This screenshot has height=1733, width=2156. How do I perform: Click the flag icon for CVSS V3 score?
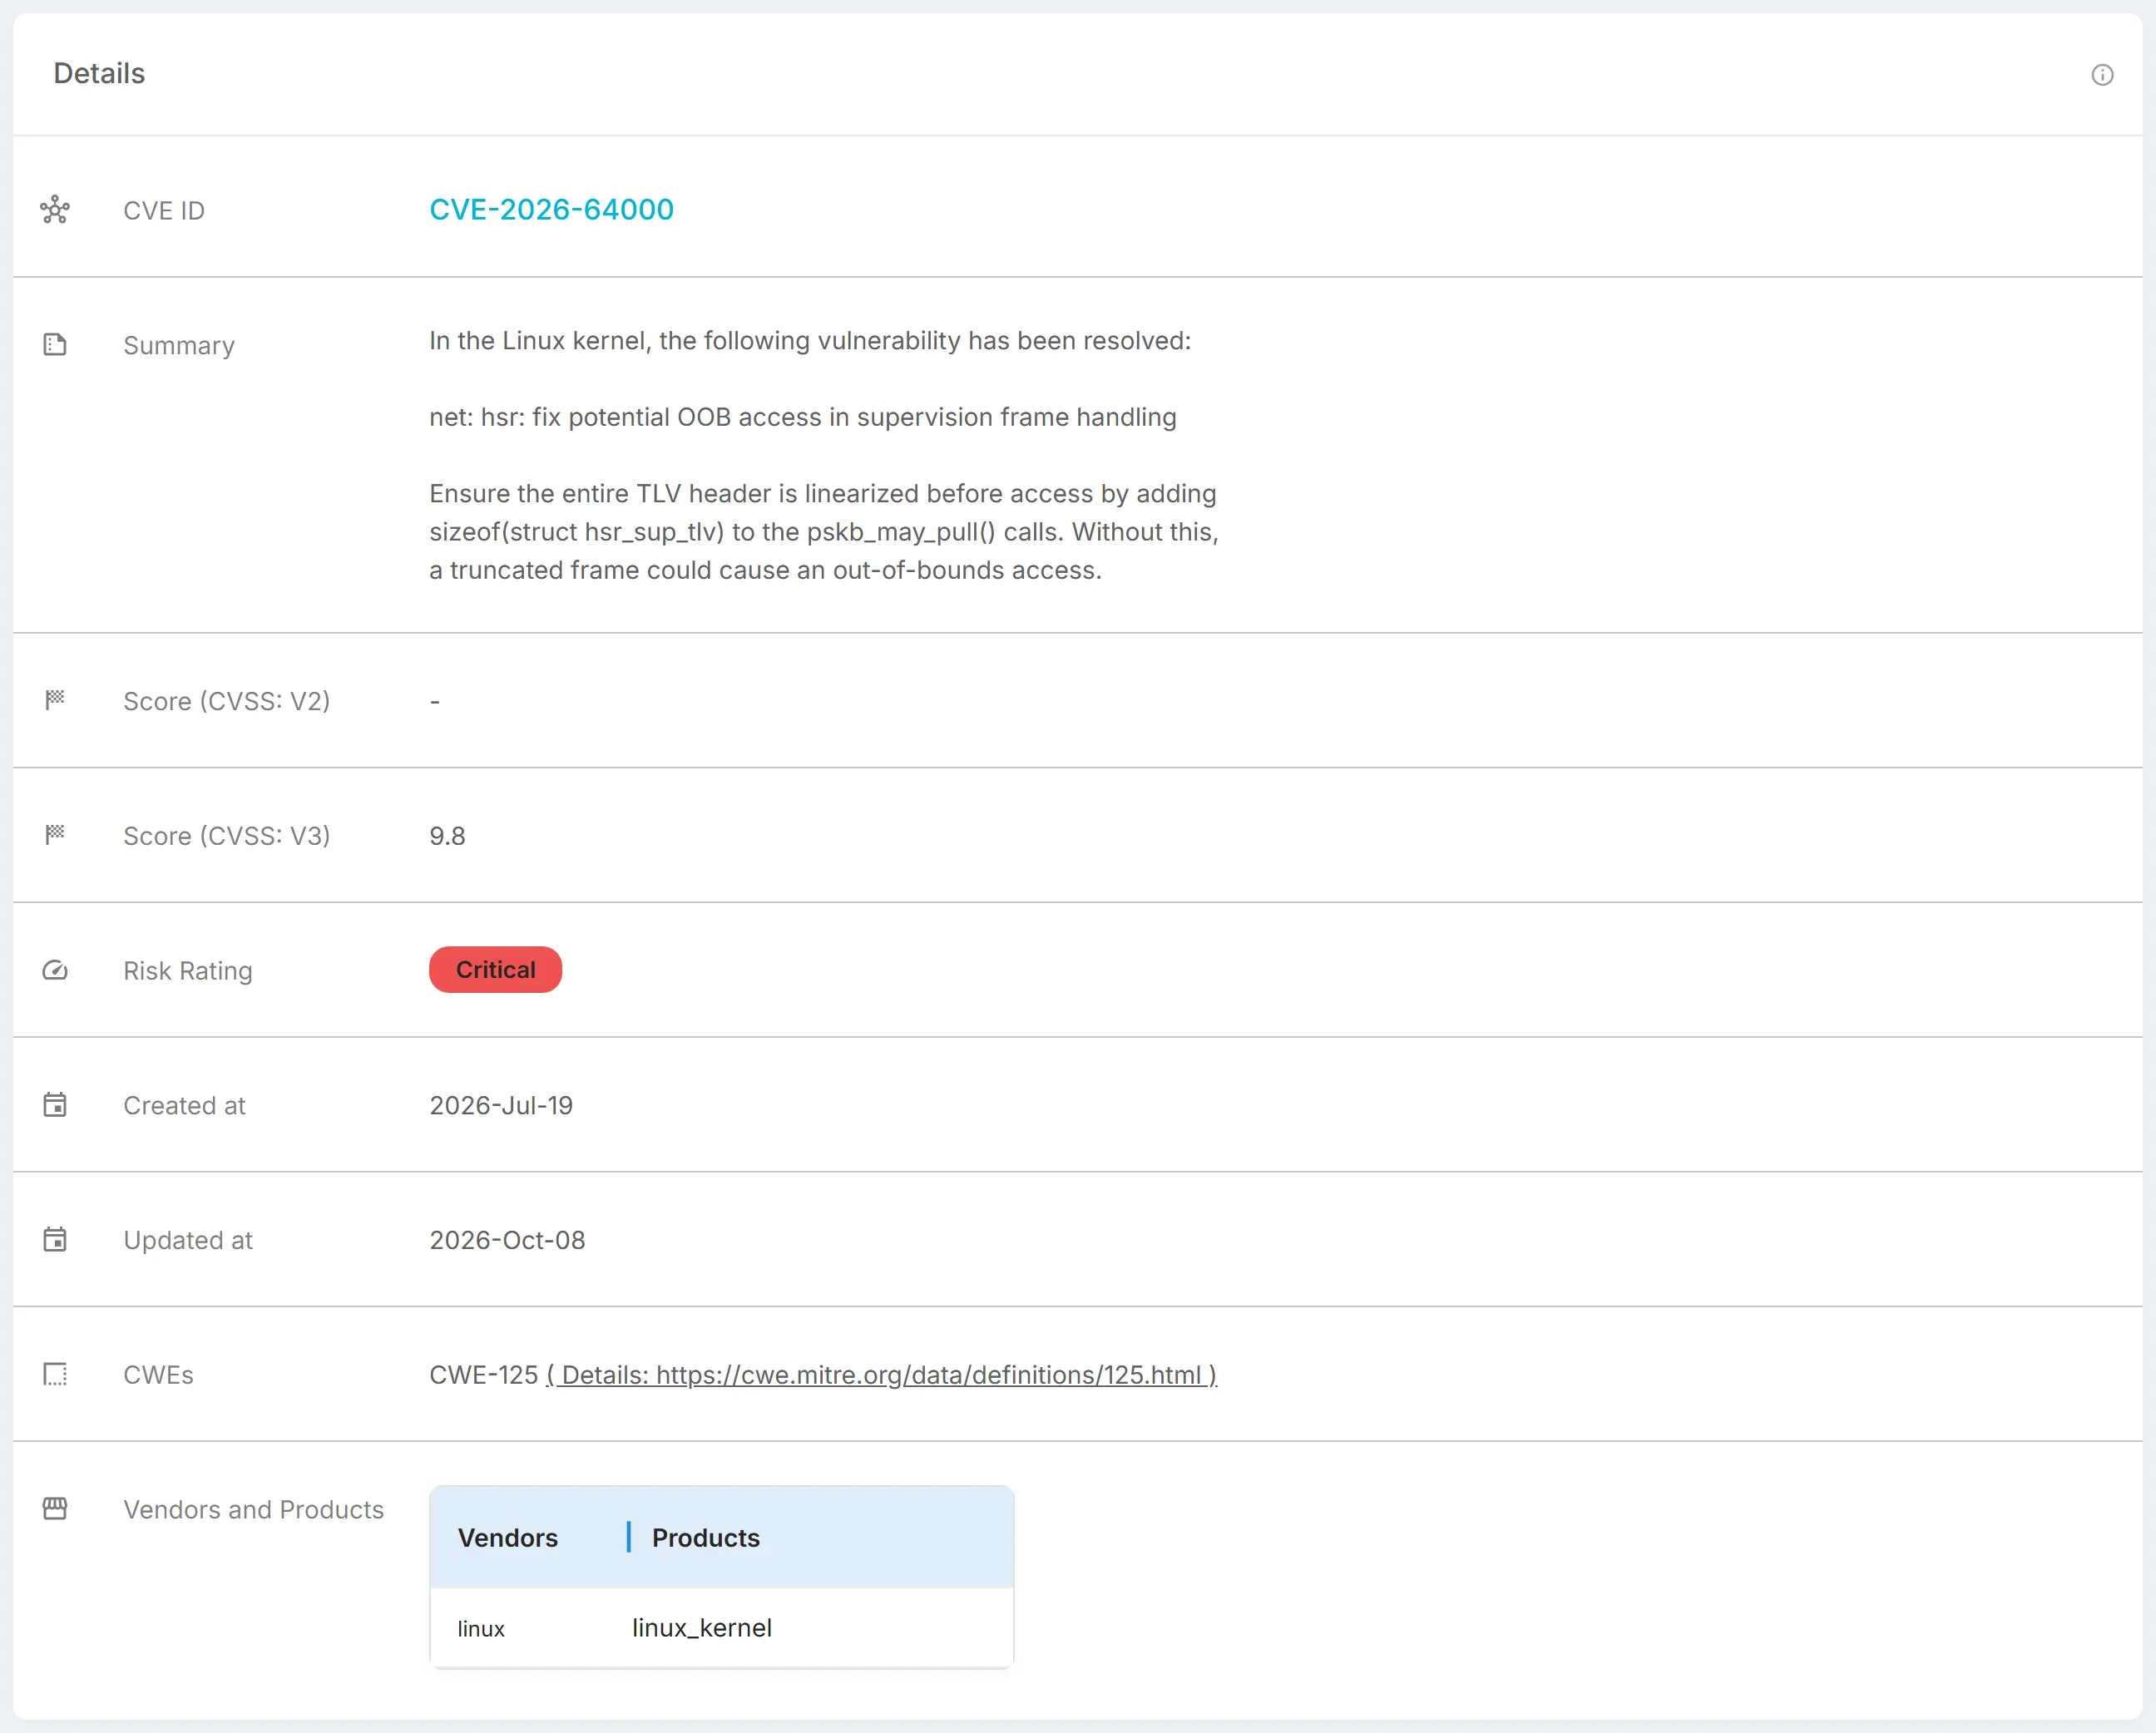click(55, 835)
